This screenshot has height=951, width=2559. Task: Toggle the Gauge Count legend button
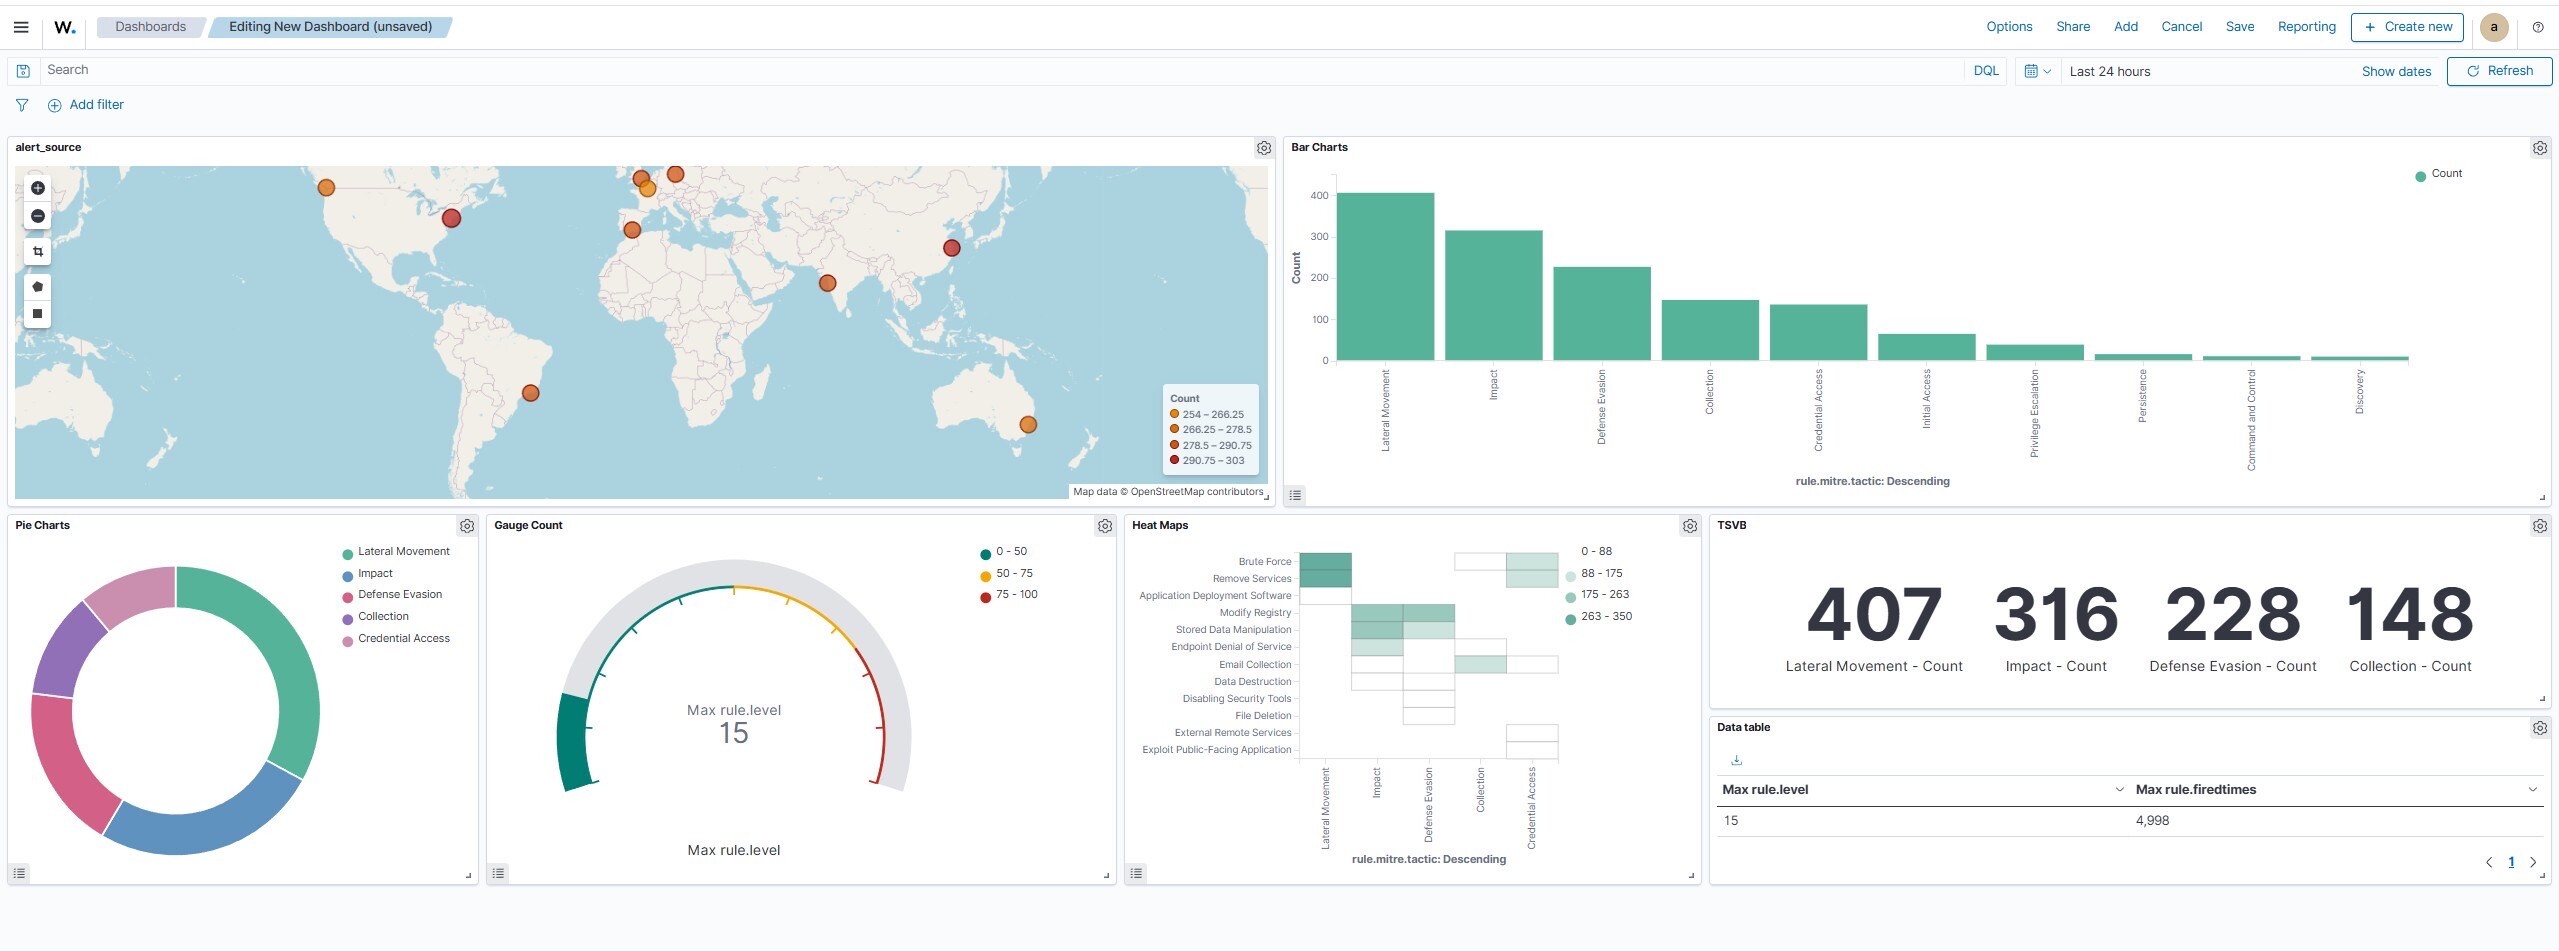498,873
